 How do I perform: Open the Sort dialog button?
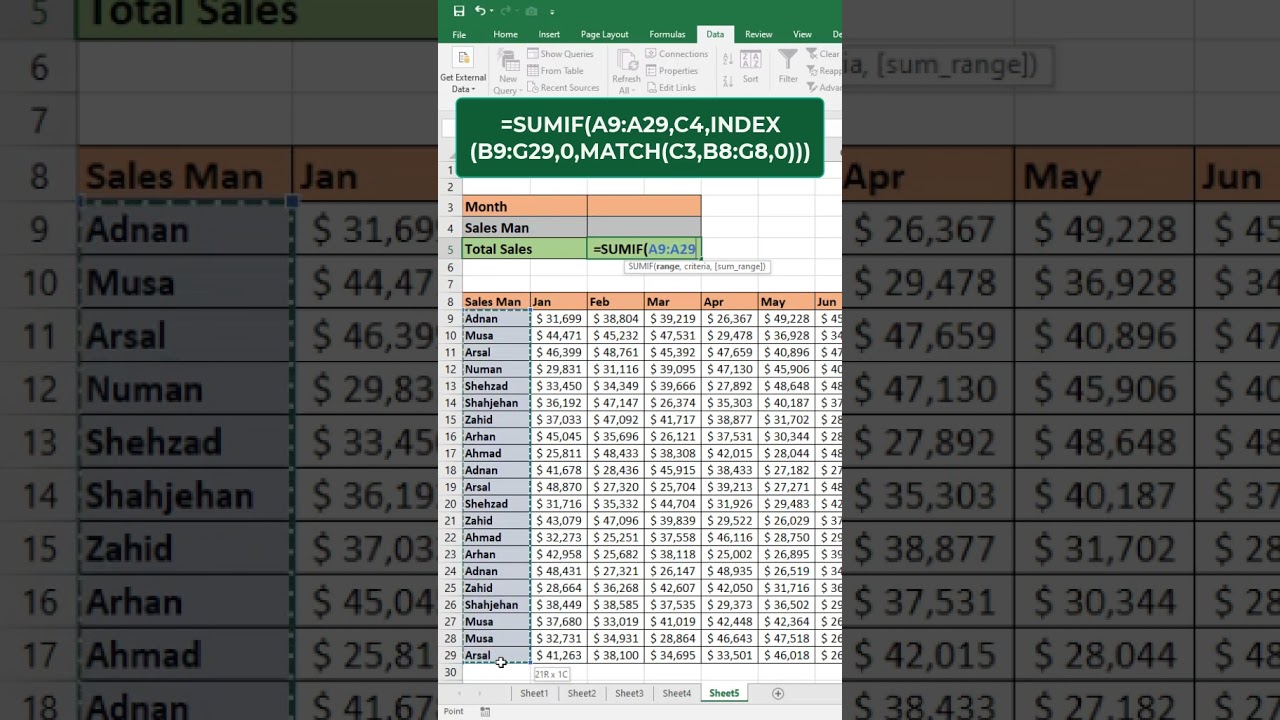pos(750,68)
